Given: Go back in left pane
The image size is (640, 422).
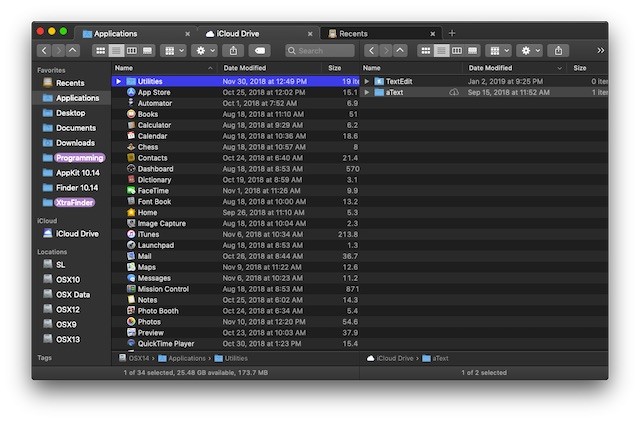Looking at the screenshot, I should coord(44,51).
